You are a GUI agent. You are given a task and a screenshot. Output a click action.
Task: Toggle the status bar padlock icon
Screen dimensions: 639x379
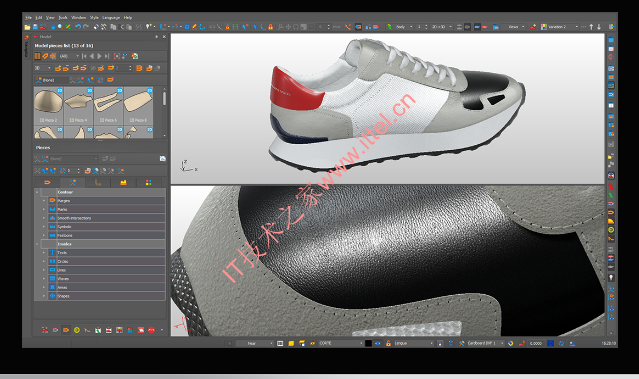(x=388, y=344)
